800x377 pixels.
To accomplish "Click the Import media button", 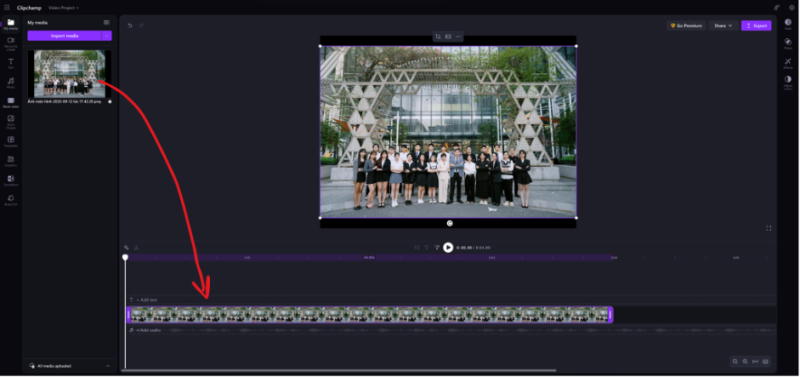I will [x=64, y=36].
